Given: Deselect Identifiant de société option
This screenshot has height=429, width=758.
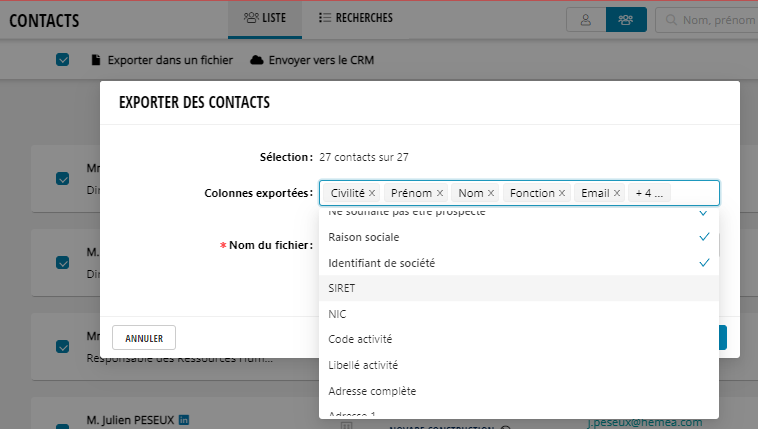Looking at the screenshot, I should pos(519,263).
